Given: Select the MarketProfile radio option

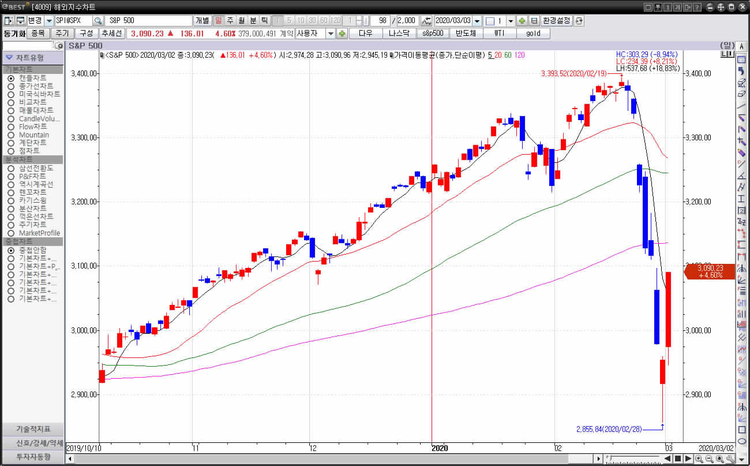Looking at the screenshot, I should [x=11, y=233].
